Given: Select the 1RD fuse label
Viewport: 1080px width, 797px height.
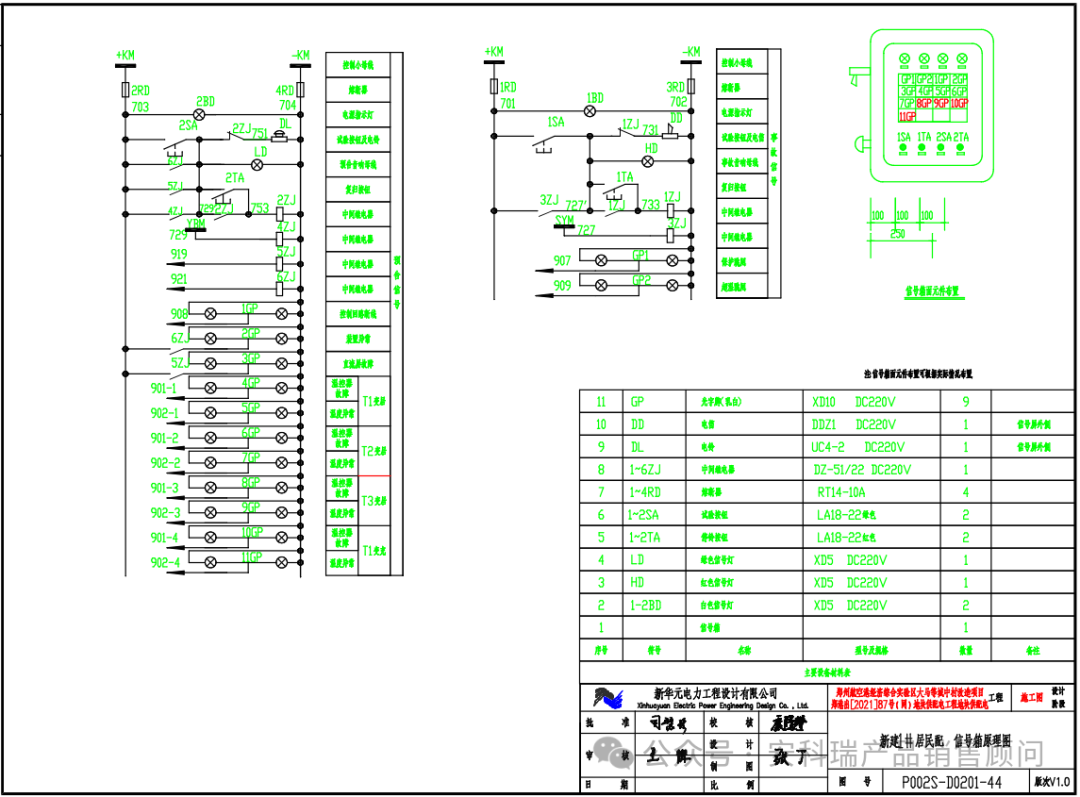Looking at the screenshot, I should [x=508, y=87].
